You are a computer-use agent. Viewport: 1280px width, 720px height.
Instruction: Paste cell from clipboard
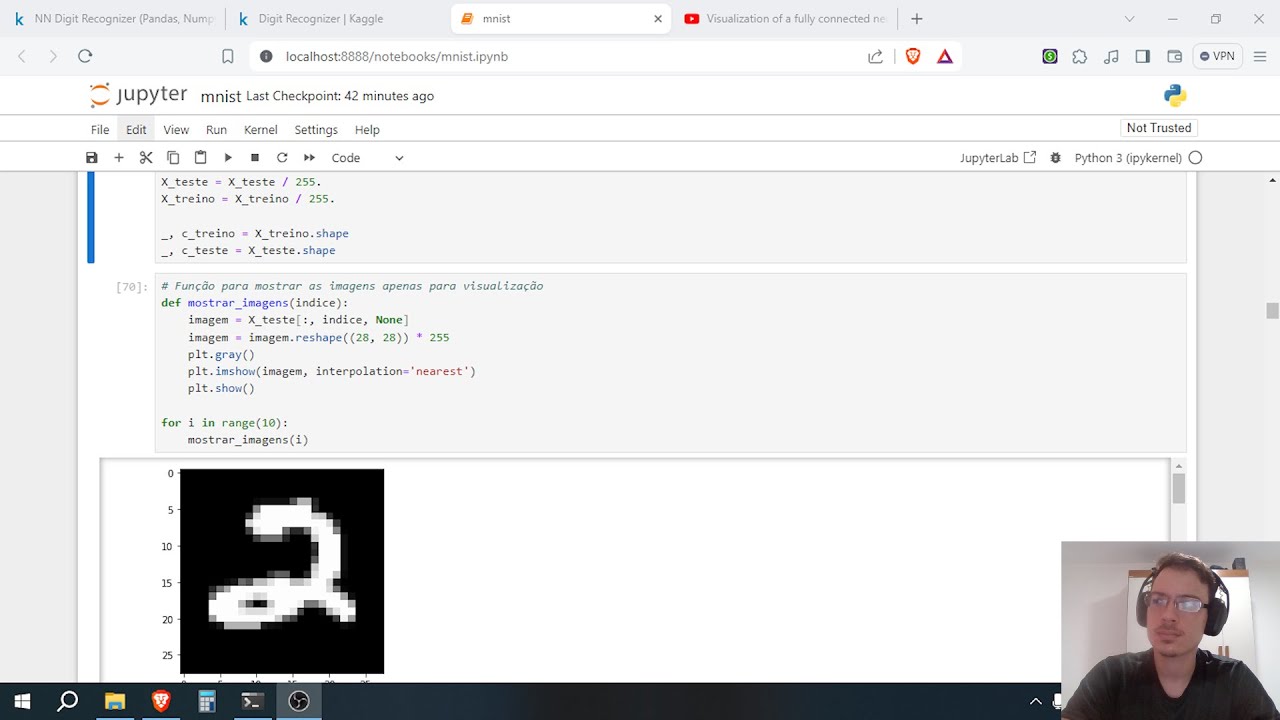[x=200, y=158]
